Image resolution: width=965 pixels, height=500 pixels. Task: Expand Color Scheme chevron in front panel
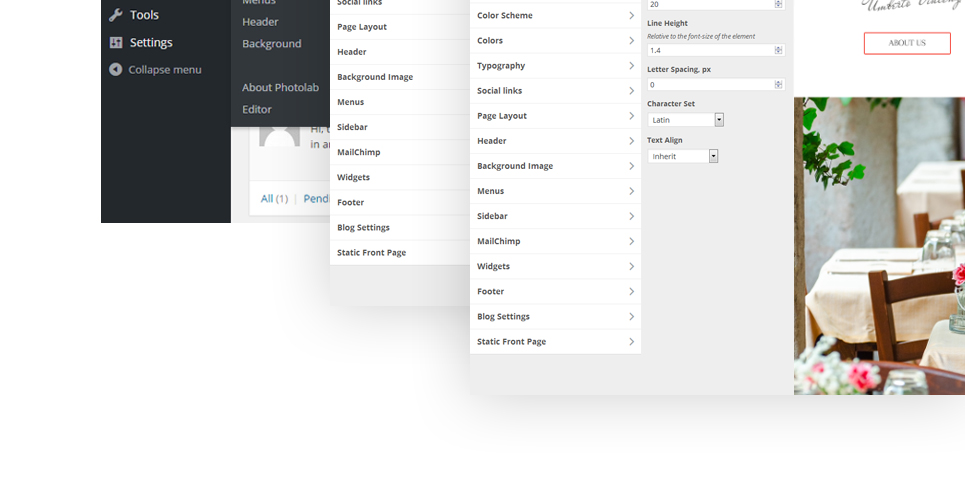631,15
